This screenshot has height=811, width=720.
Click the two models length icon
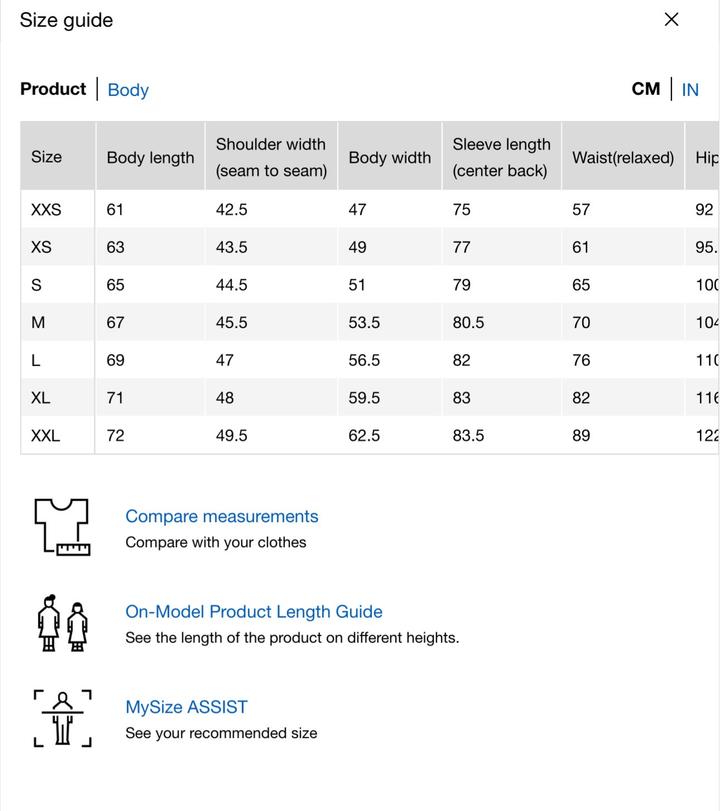(x=62, y=623)
